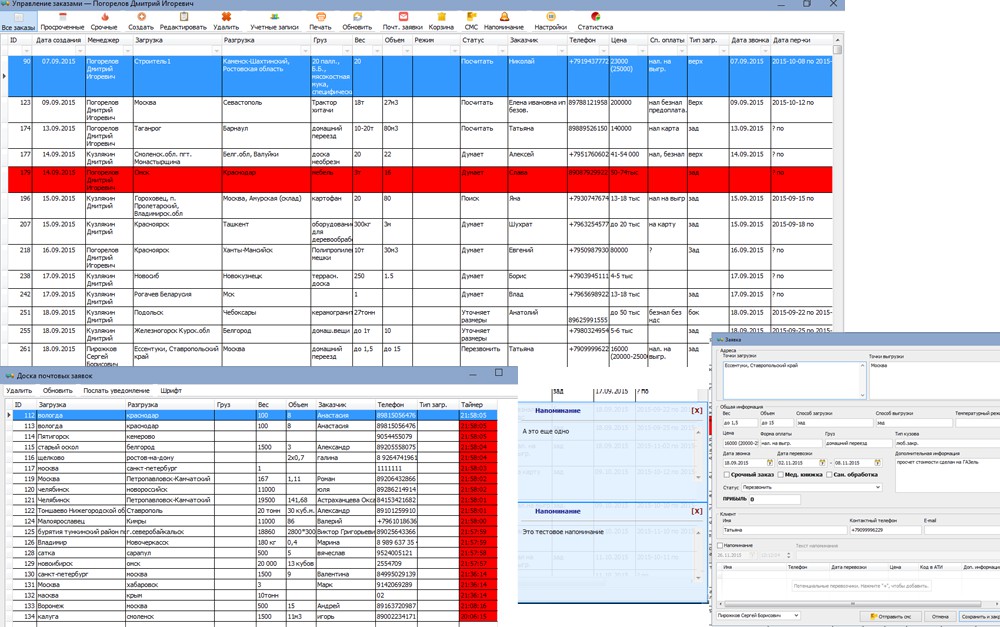Show Срочные orders from toolbar
Image resolution: width=1000 pixels, height=627 pixels.
point(104,21)
